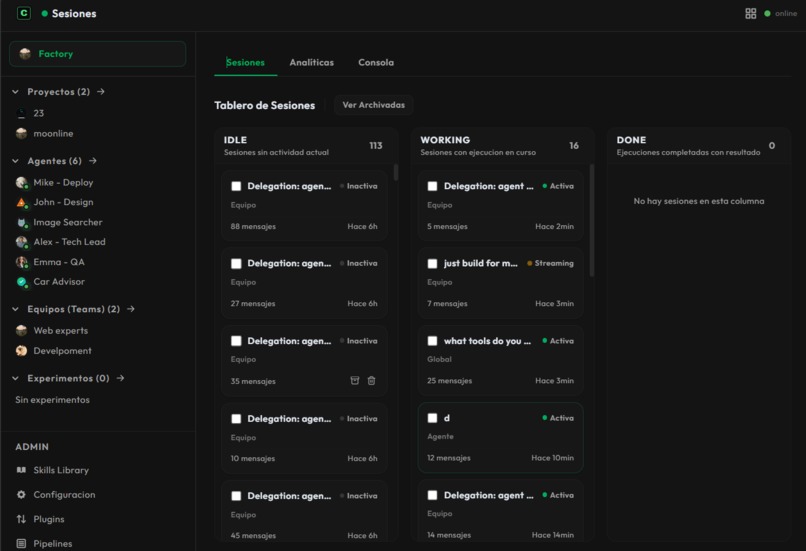
Task: Click Mike - Deploy agent avatar
Action: 22,182
